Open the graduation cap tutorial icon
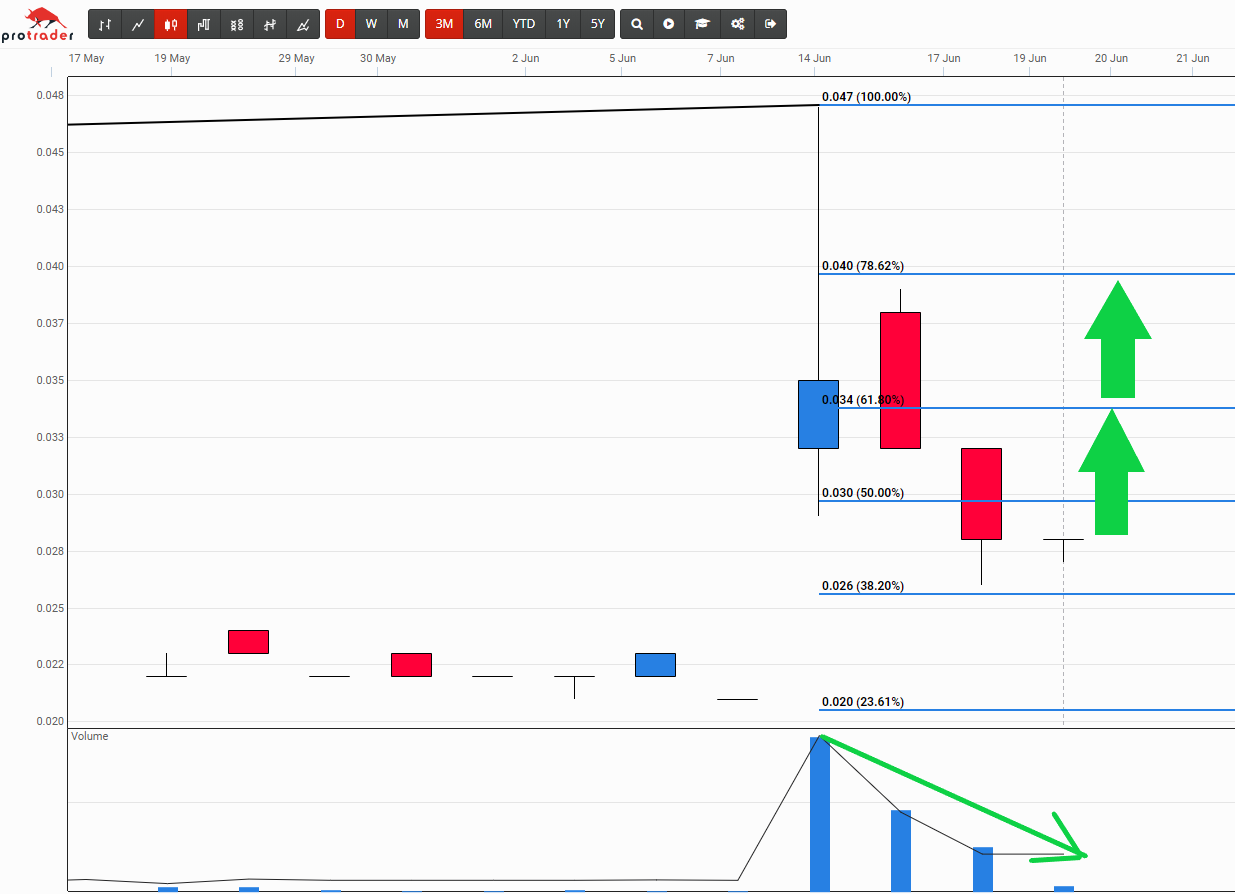 point(703,24)
